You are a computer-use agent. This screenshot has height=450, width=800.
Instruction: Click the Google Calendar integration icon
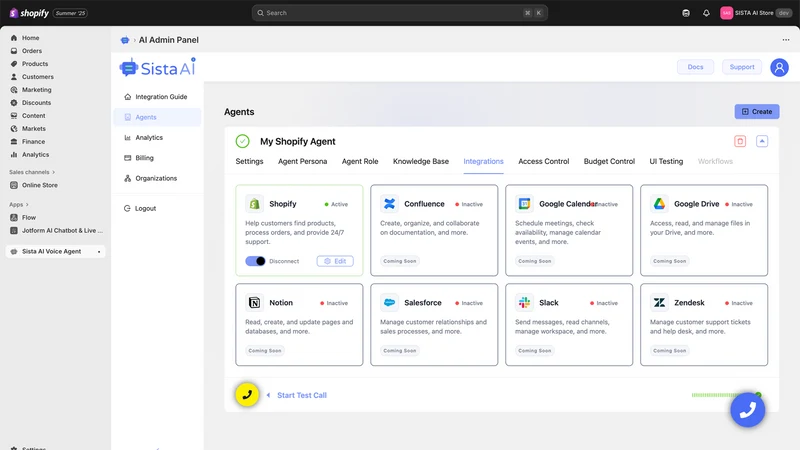pyautogui.click(x=524, y=204)
